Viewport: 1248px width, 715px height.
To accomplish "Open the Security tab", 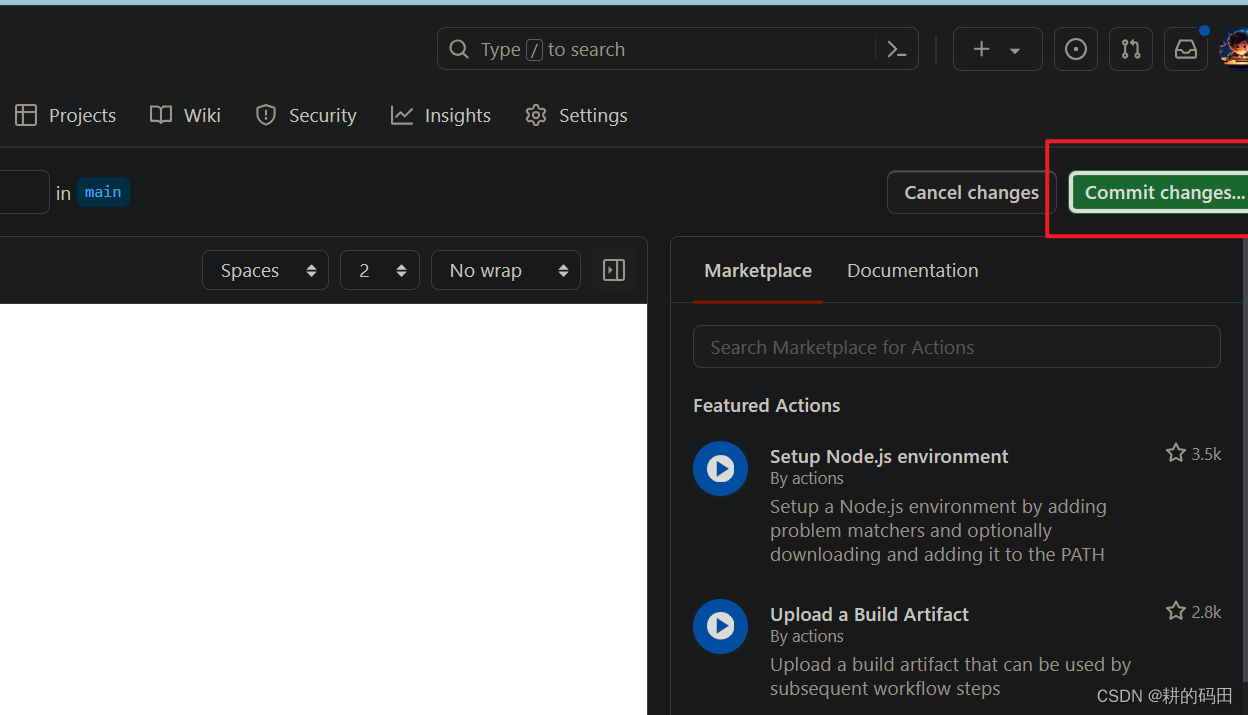I will coord(306,115).
